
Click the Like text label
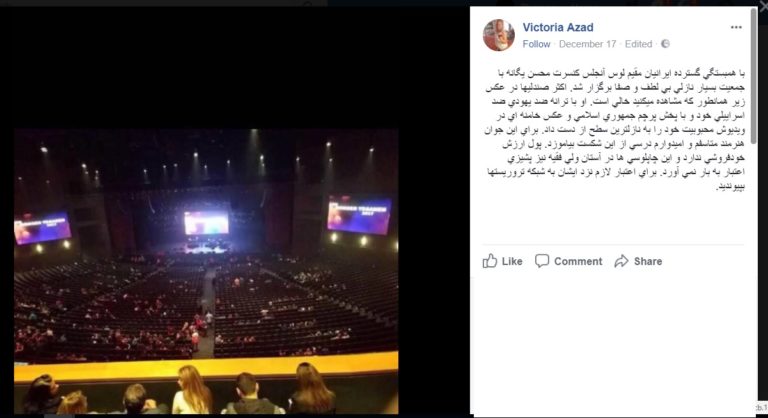[x=512, y=262]
